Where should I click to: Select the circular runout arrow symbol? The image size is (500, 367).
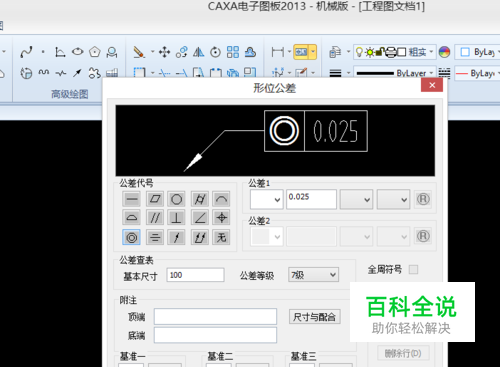pyautogui.click(x=176, y=237)
